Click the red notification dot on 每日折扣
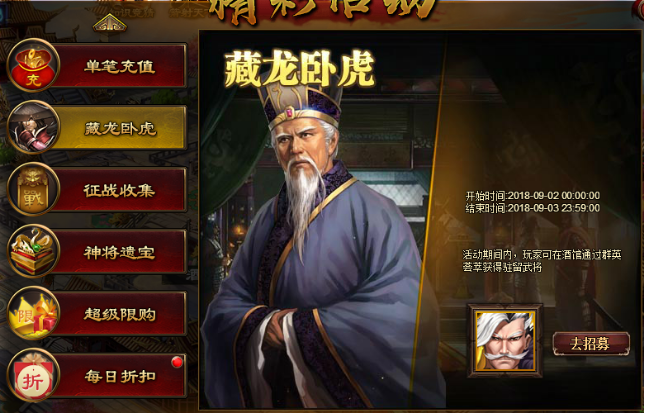Viewport: 645px width, 413px height. (177, 362)
